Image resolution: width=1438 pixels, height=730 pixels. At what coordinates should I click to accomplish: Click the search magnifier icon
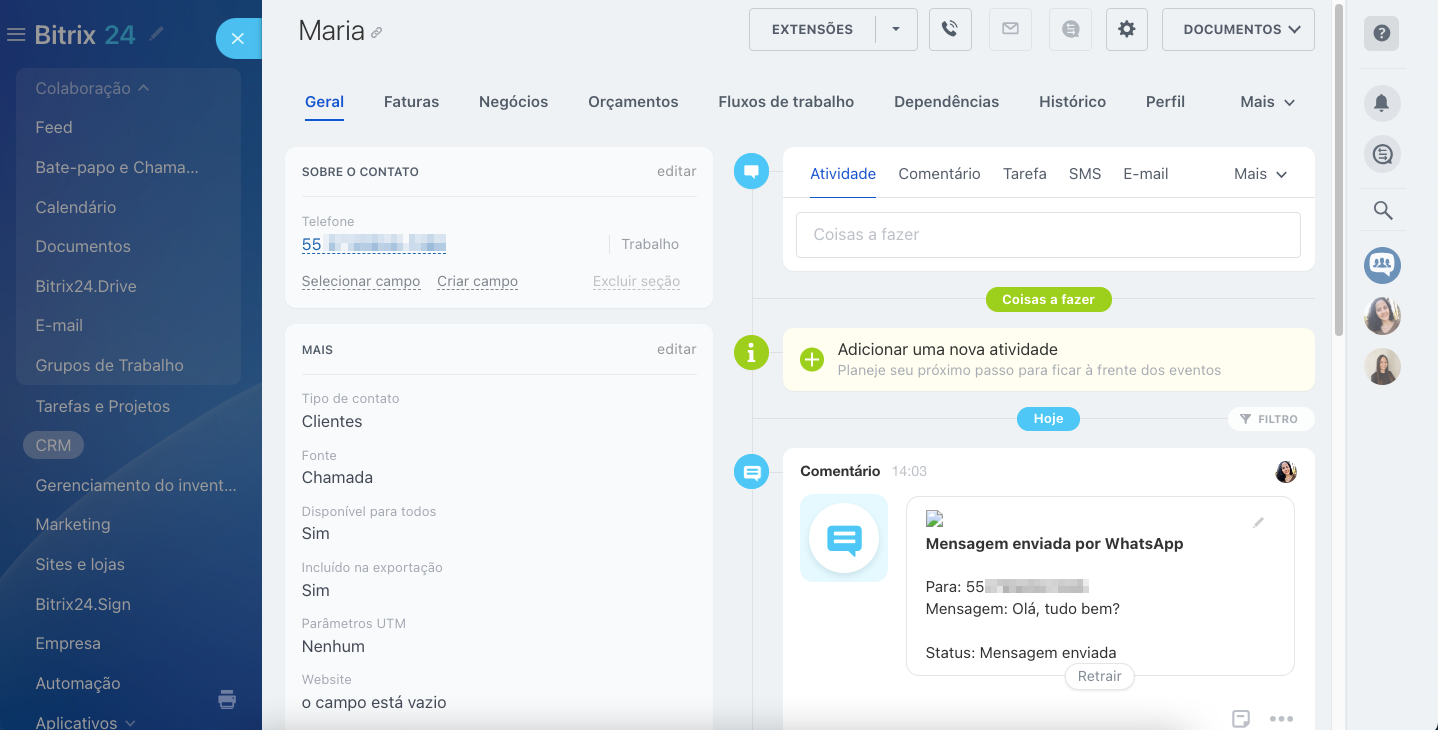point(1382,211)
